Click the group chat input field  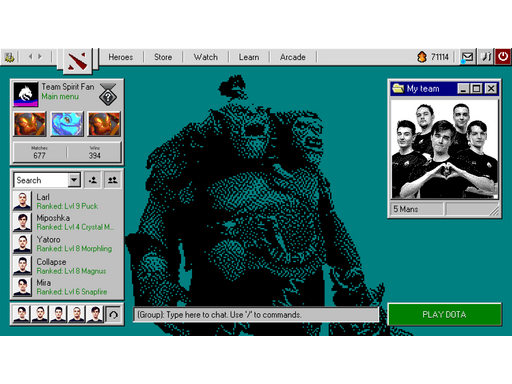[x=256, y=315]
